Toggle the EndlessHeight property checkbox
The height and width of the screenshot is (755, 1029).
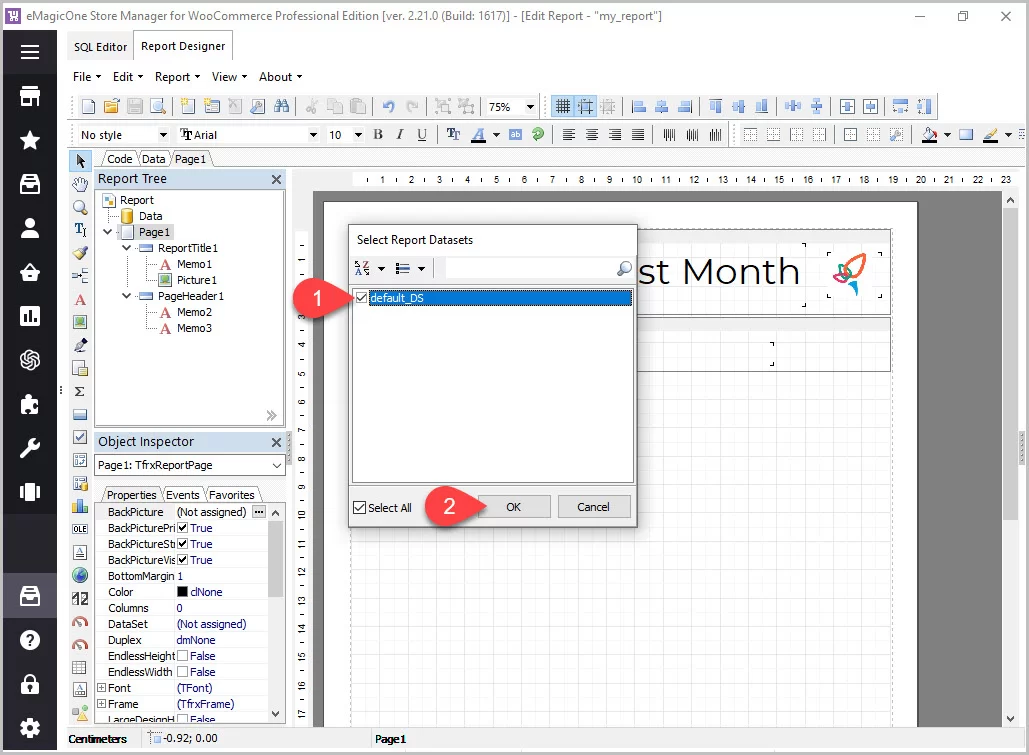[182, 656]
